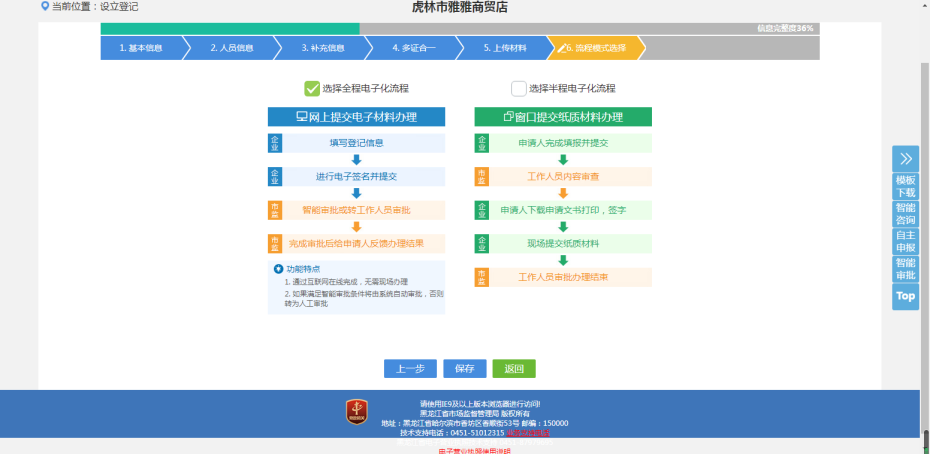This screenshot has height=455, width=930.
Task: Open 智能审批 in side panel
Action: pos(905,269)
